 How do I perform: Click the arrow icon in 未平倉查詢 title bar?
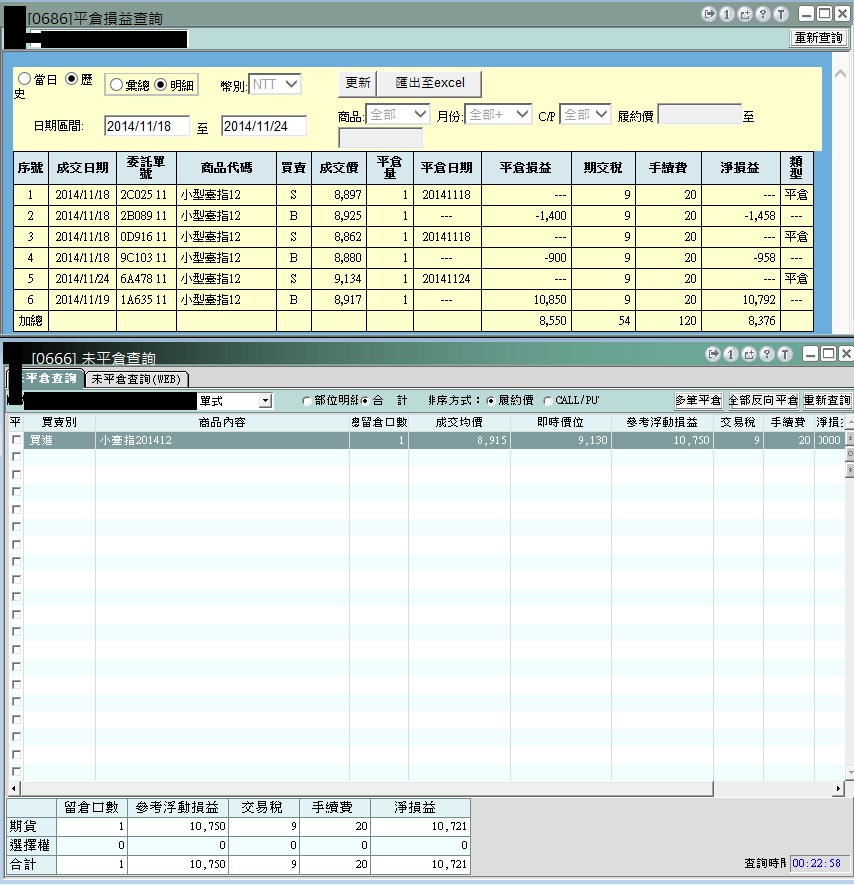point(713,354)
